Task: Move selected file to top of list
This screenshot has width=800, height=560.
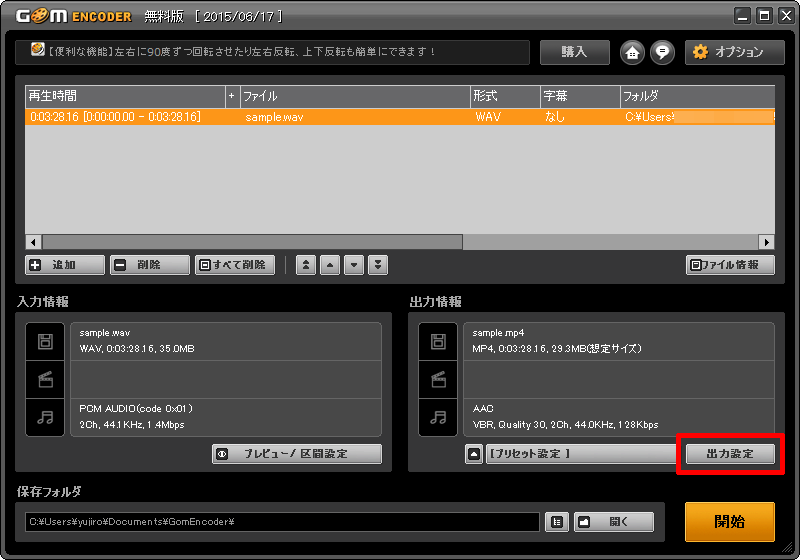Action: (306, 265)
